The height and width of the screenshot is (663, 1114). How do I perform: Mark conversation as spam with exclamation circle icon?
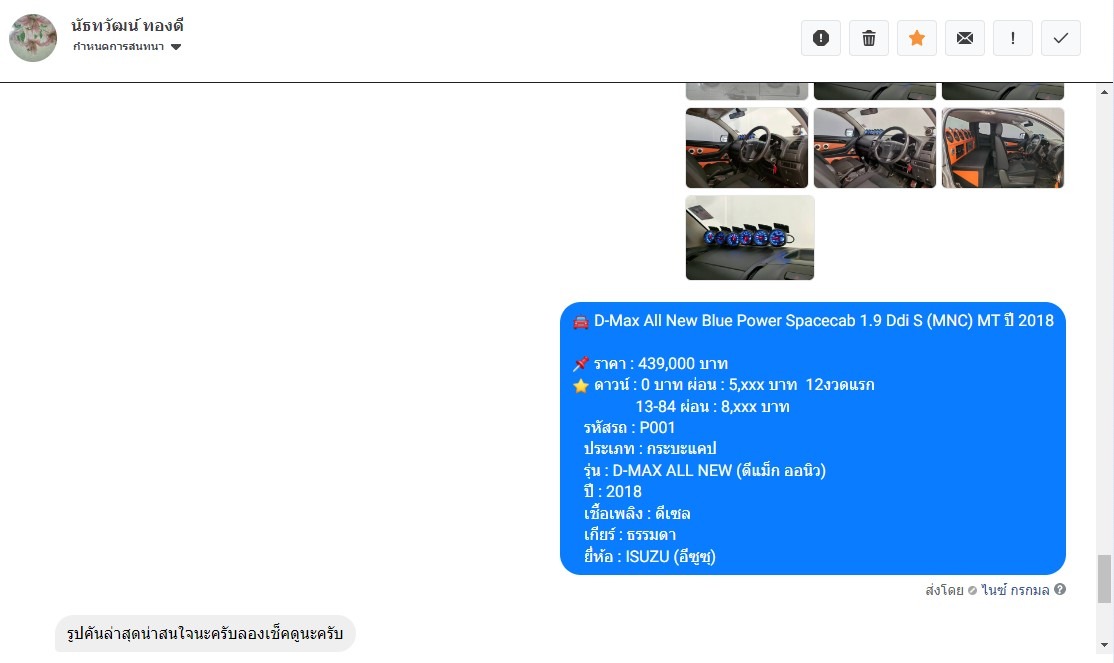(x=821, y=38)
